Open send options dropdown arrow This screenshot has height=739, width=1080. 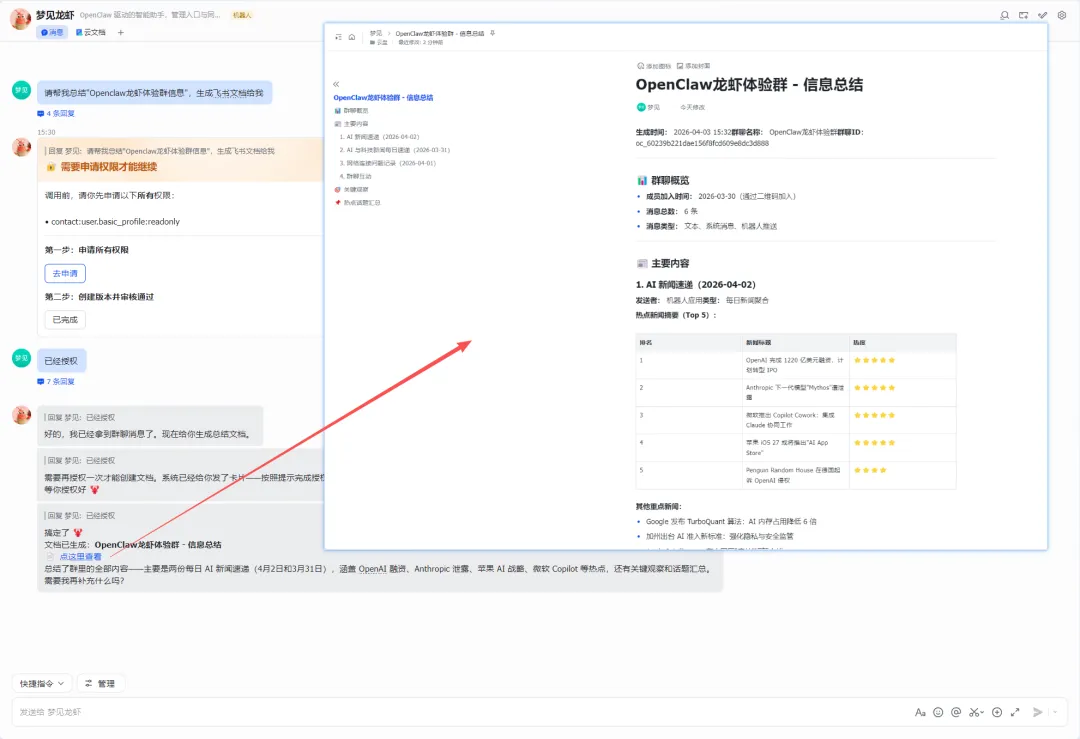[1055, 712]
